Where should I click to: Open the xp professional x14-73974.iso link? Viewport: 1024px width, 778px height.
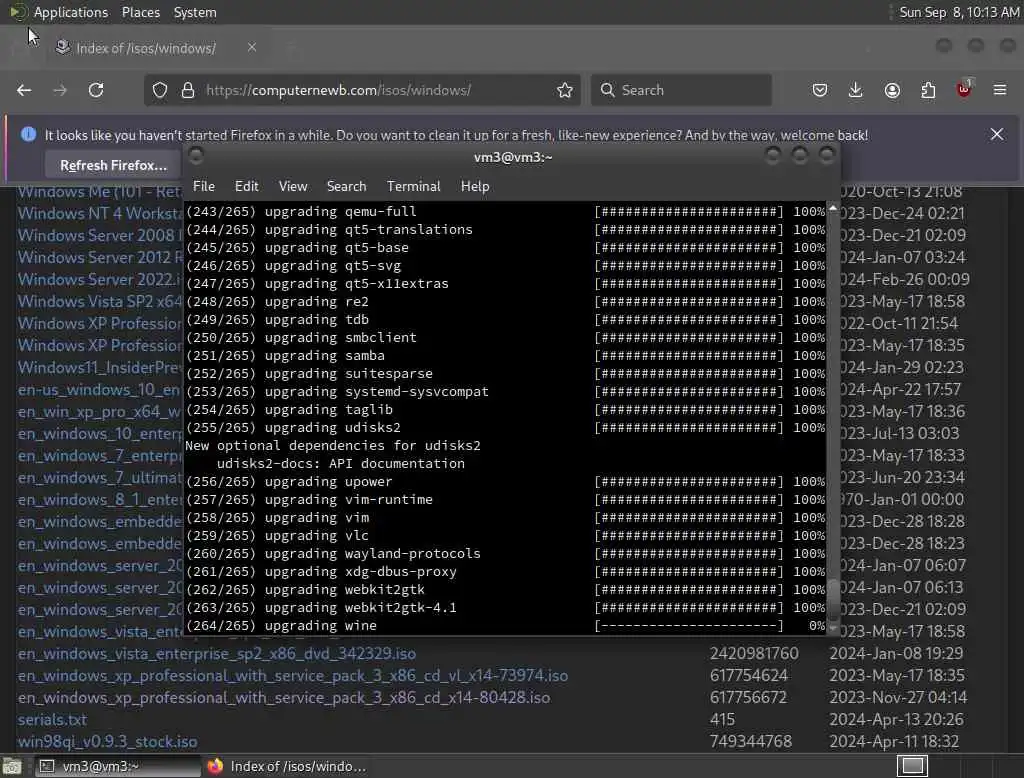tap(293, 675)
